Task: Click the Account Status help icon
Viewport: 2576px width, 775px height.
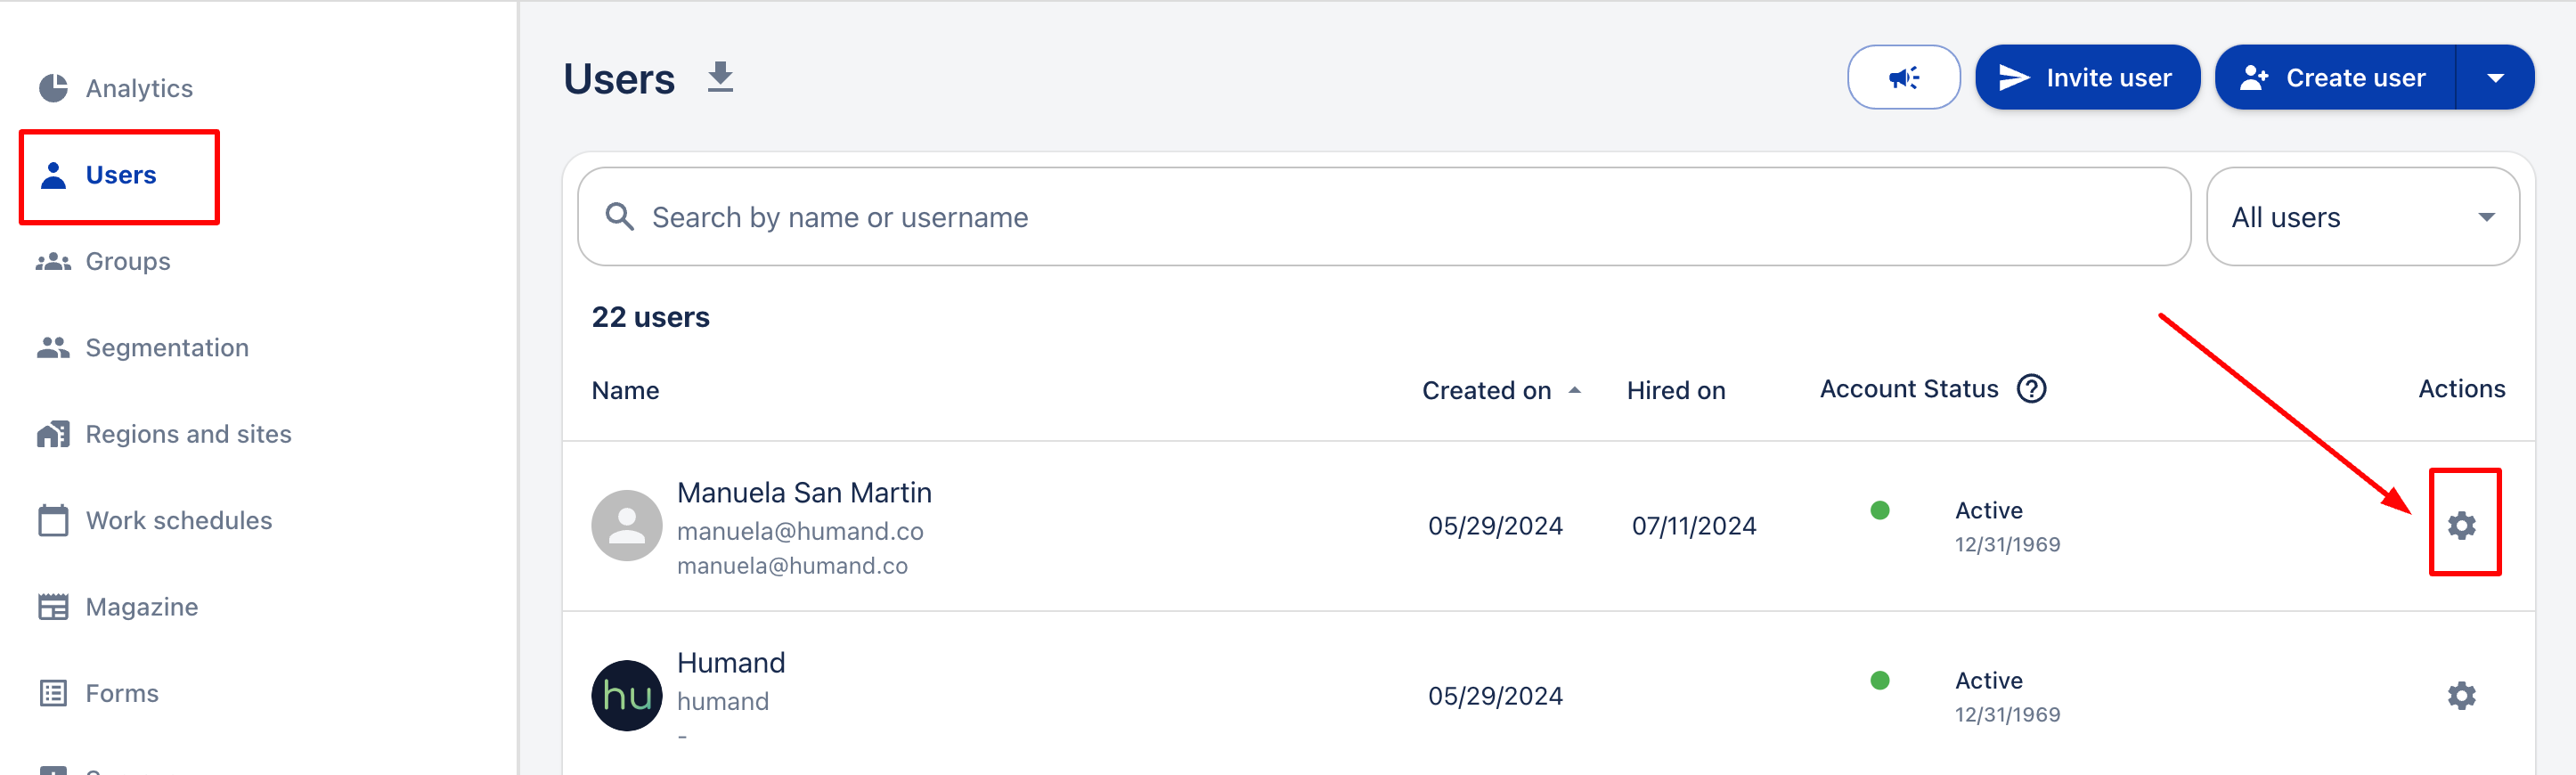Action: (2031, 389)
